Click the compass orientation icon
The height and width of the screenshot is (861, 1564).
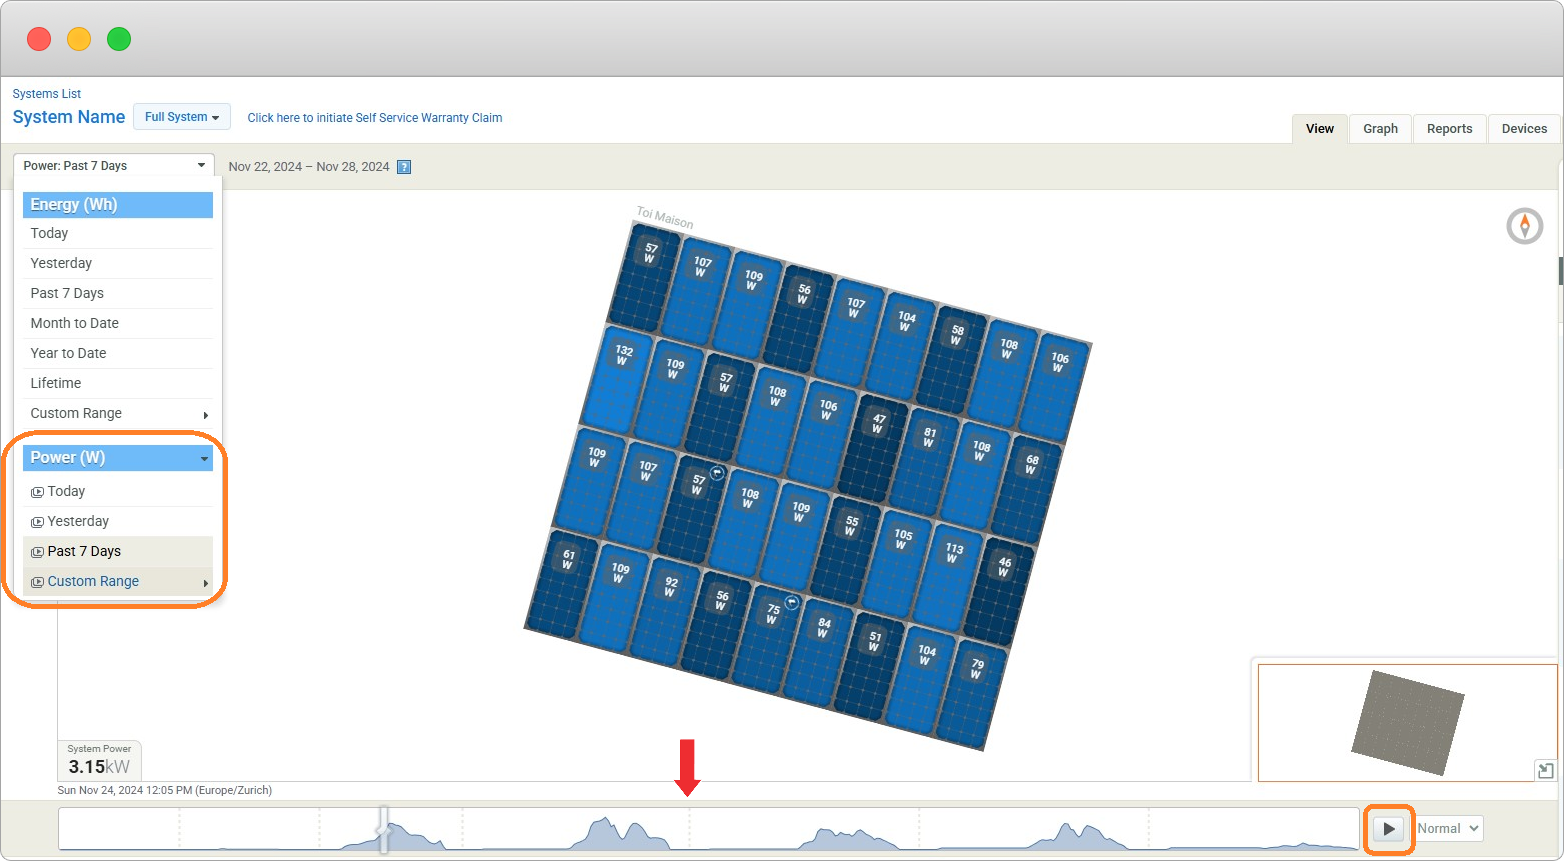pyautogui.click(x=1524, y=226)
